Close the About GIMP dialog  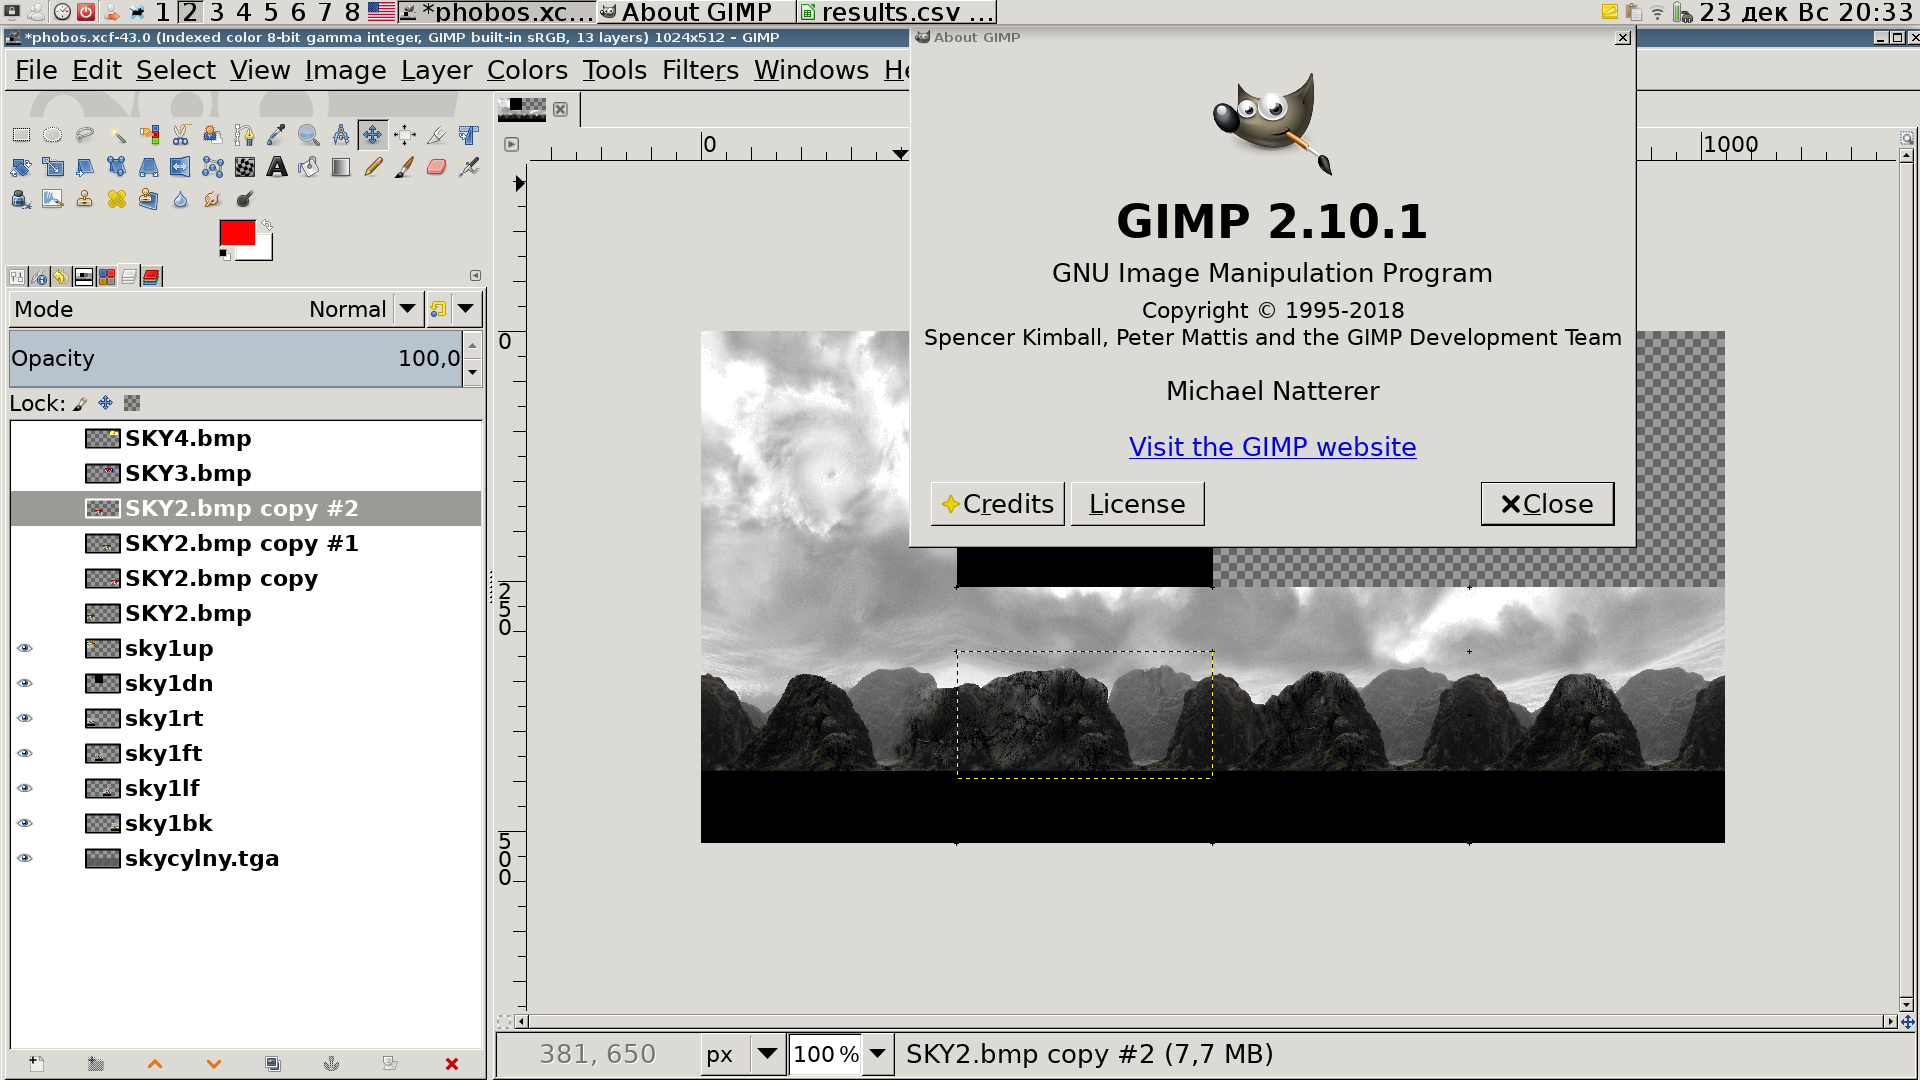(x=1547, y=504)
